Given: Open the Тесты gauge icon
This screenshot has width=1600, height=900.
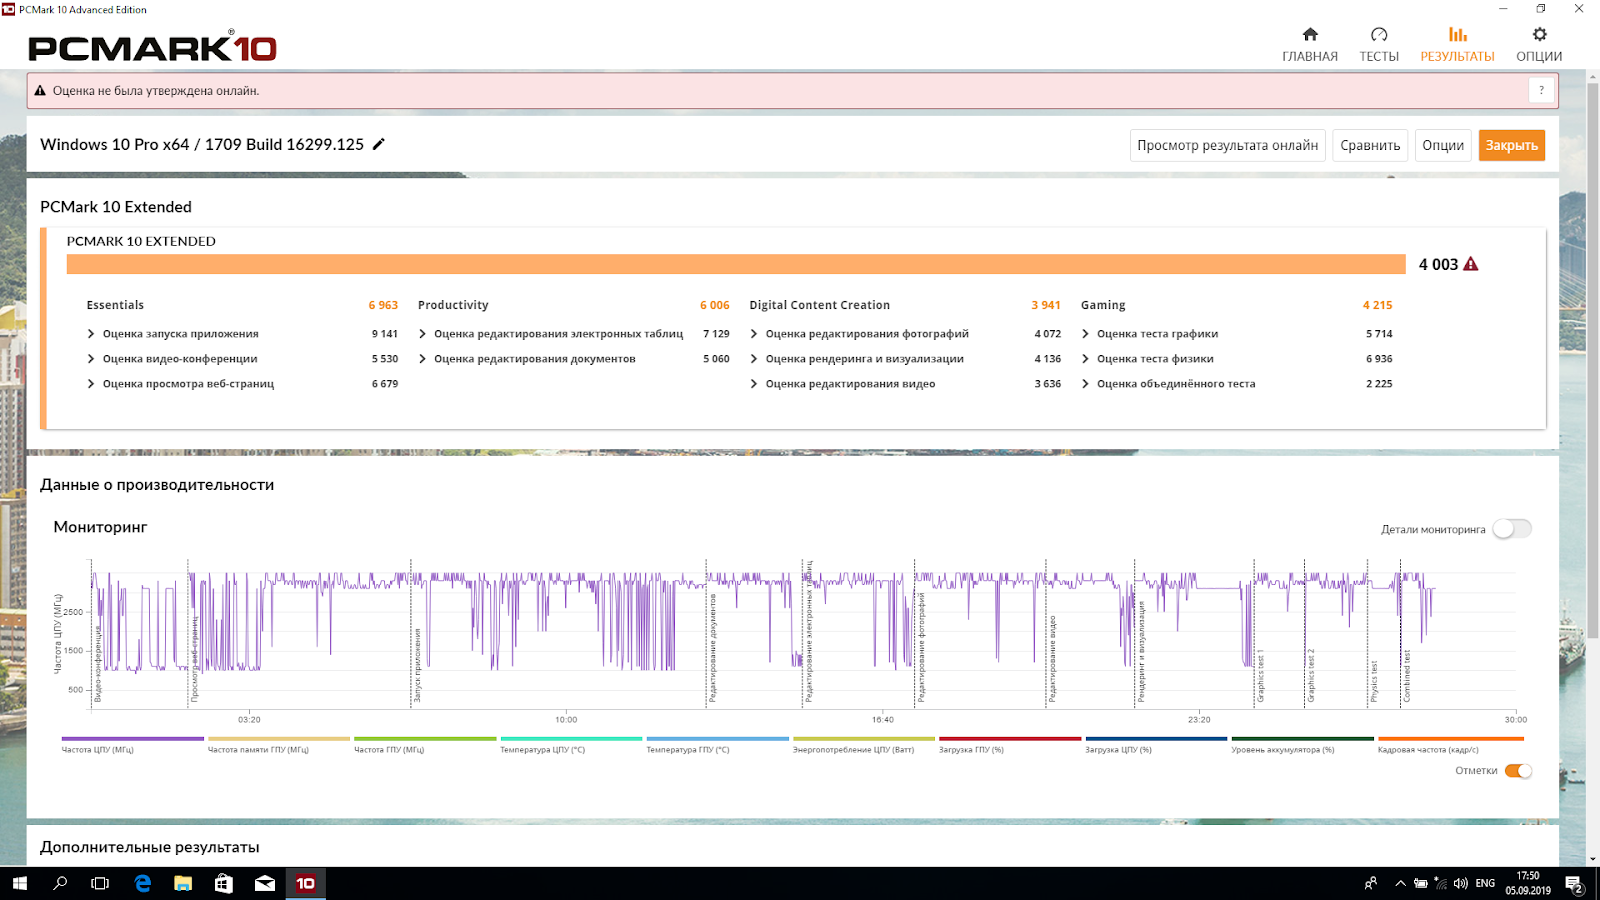Looking at the screenshot, I should (1379, 34).
